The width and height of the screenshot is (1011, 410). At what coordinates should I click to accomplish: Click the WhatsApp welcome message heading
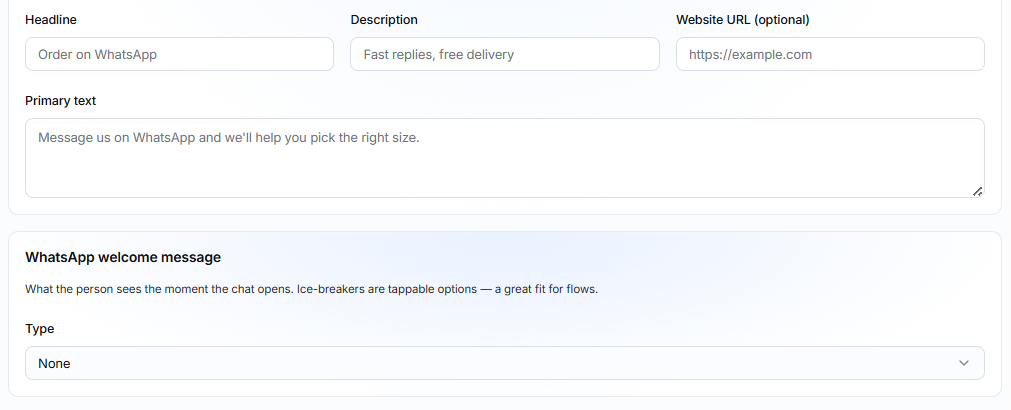coord(123,258)
